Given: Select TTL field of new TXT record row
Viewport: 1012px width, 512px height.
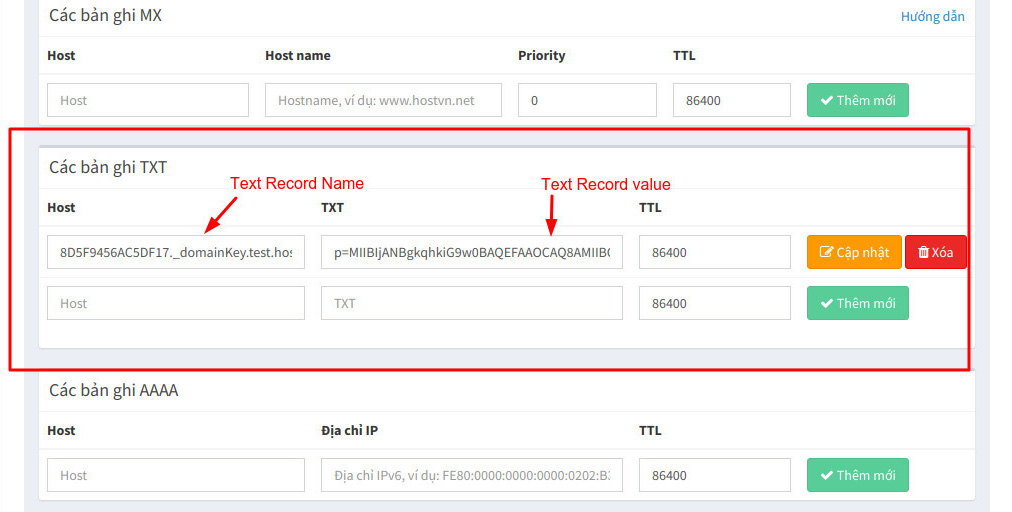Looking at the screenshot, I should coord(714,303).
